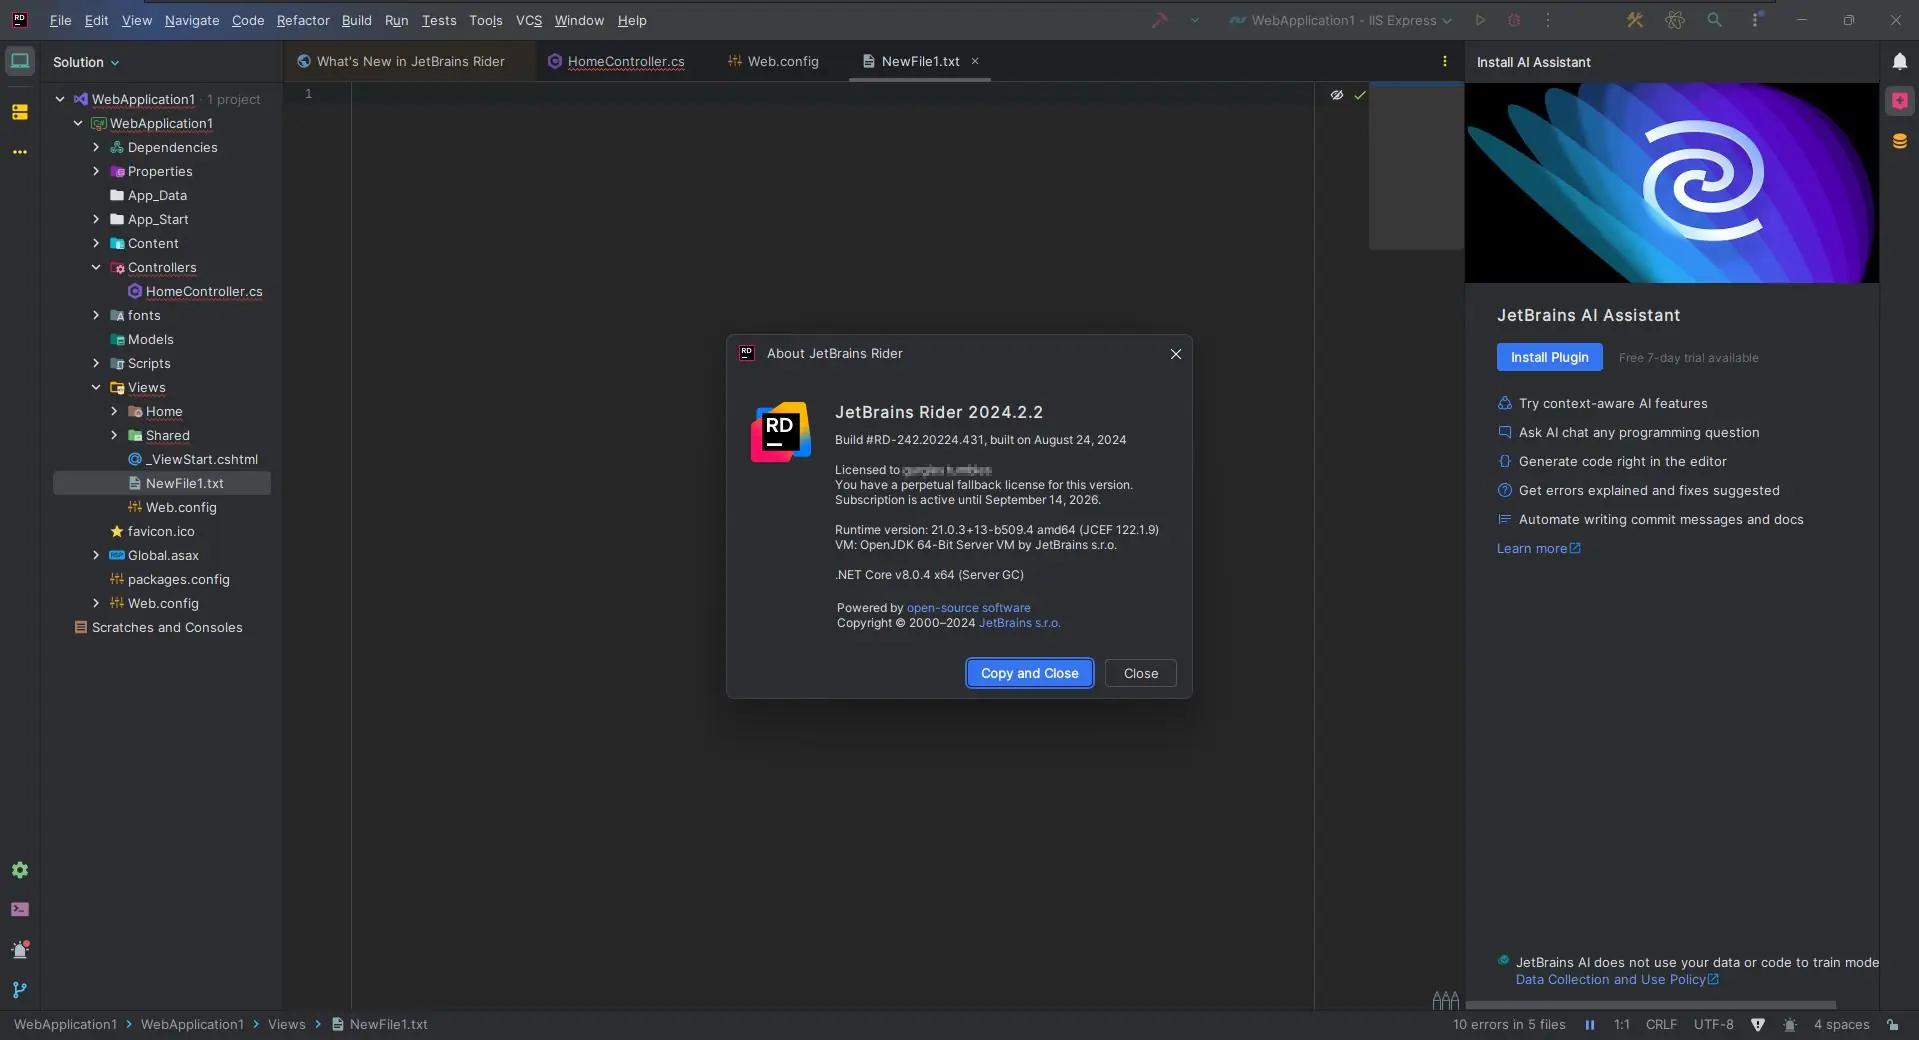Expand the Global.asax node
Viewport: 1919px width, 1040px height.
click(96, 555)
